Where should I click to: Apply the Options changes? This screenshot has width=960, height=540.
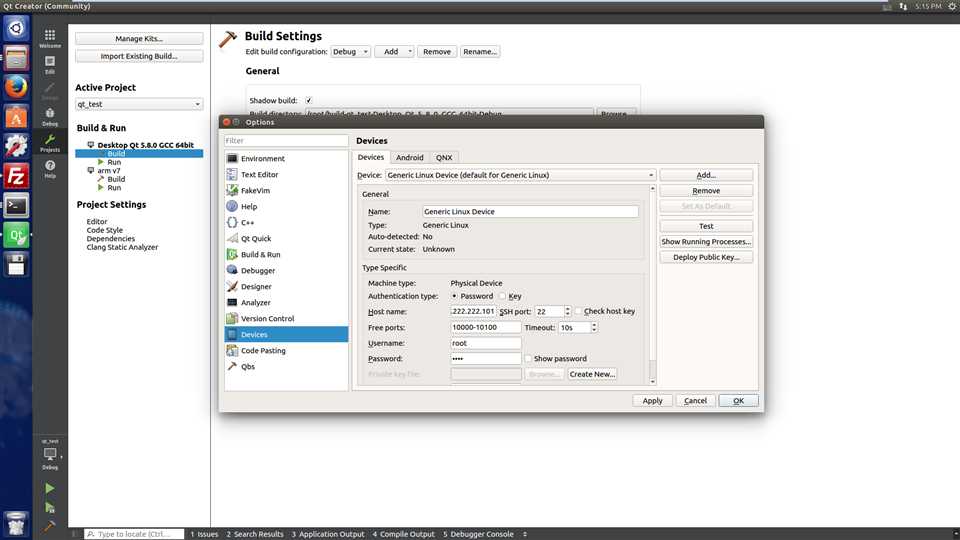(x=652, y=400)
